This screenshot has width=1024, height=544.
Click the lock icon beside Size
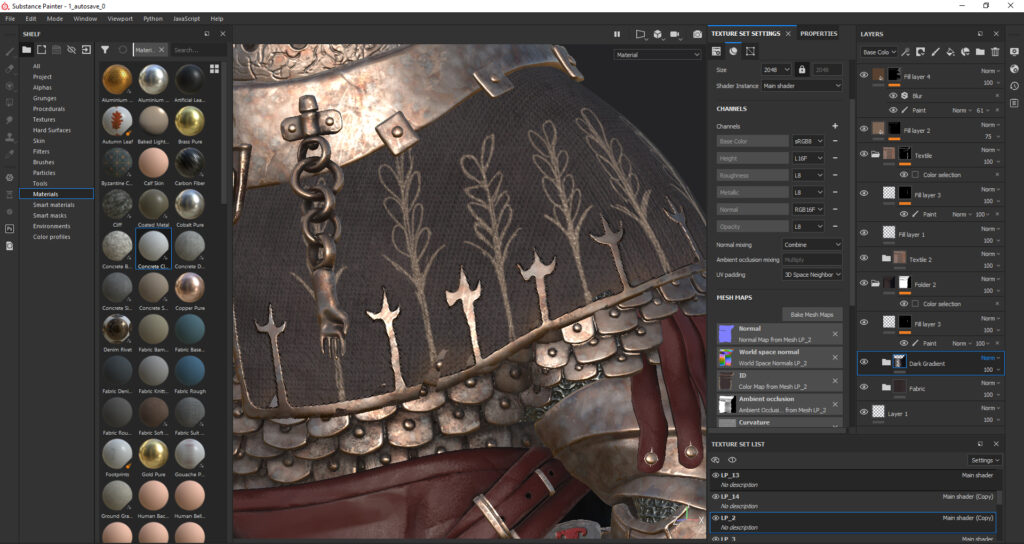pos(801,70)
